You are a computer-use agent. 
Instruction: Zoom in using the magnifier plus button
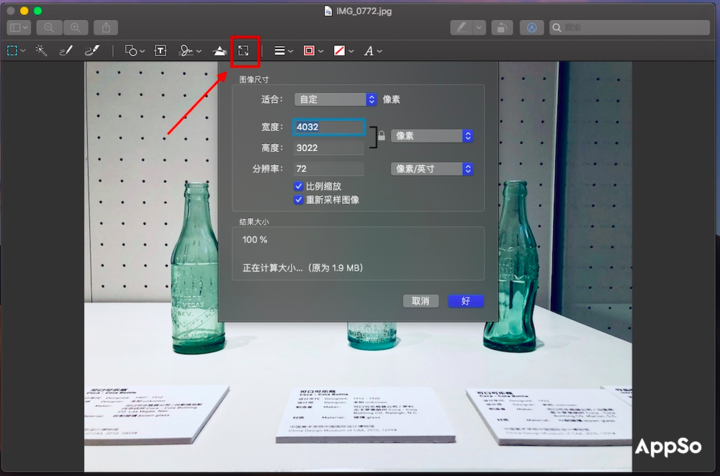tap(75, 27)
